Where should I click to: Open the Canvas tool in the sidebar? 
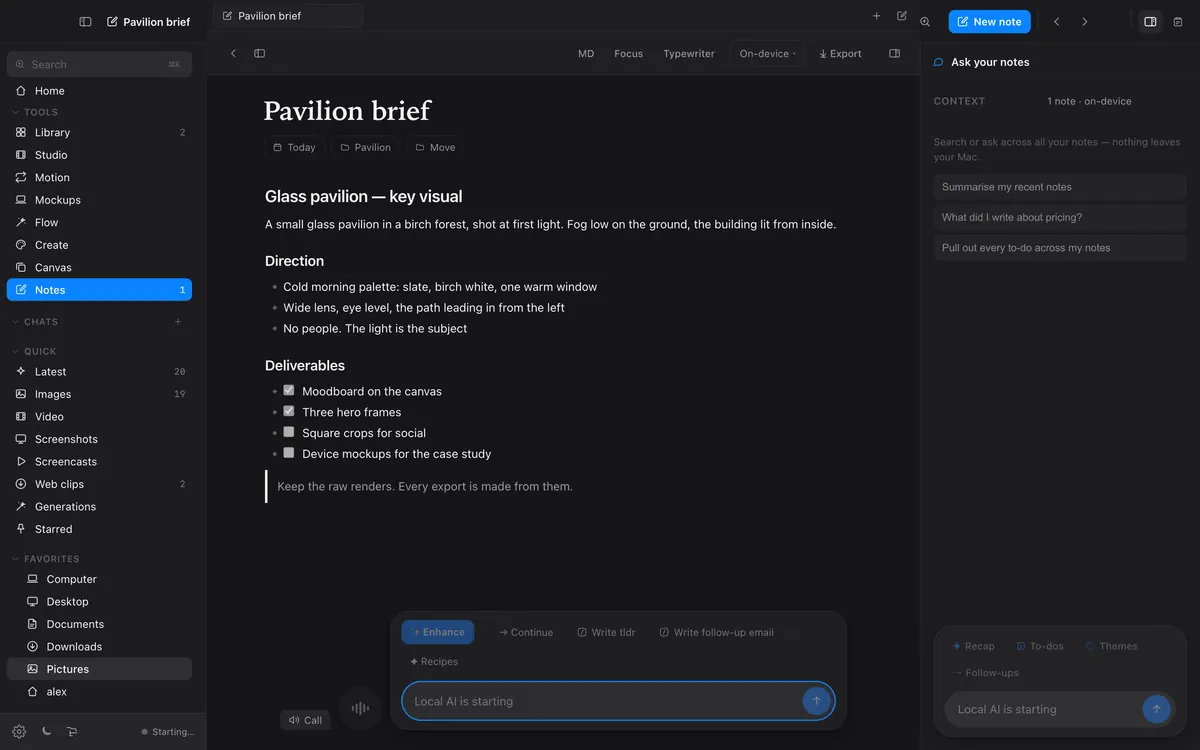[99, 267]
